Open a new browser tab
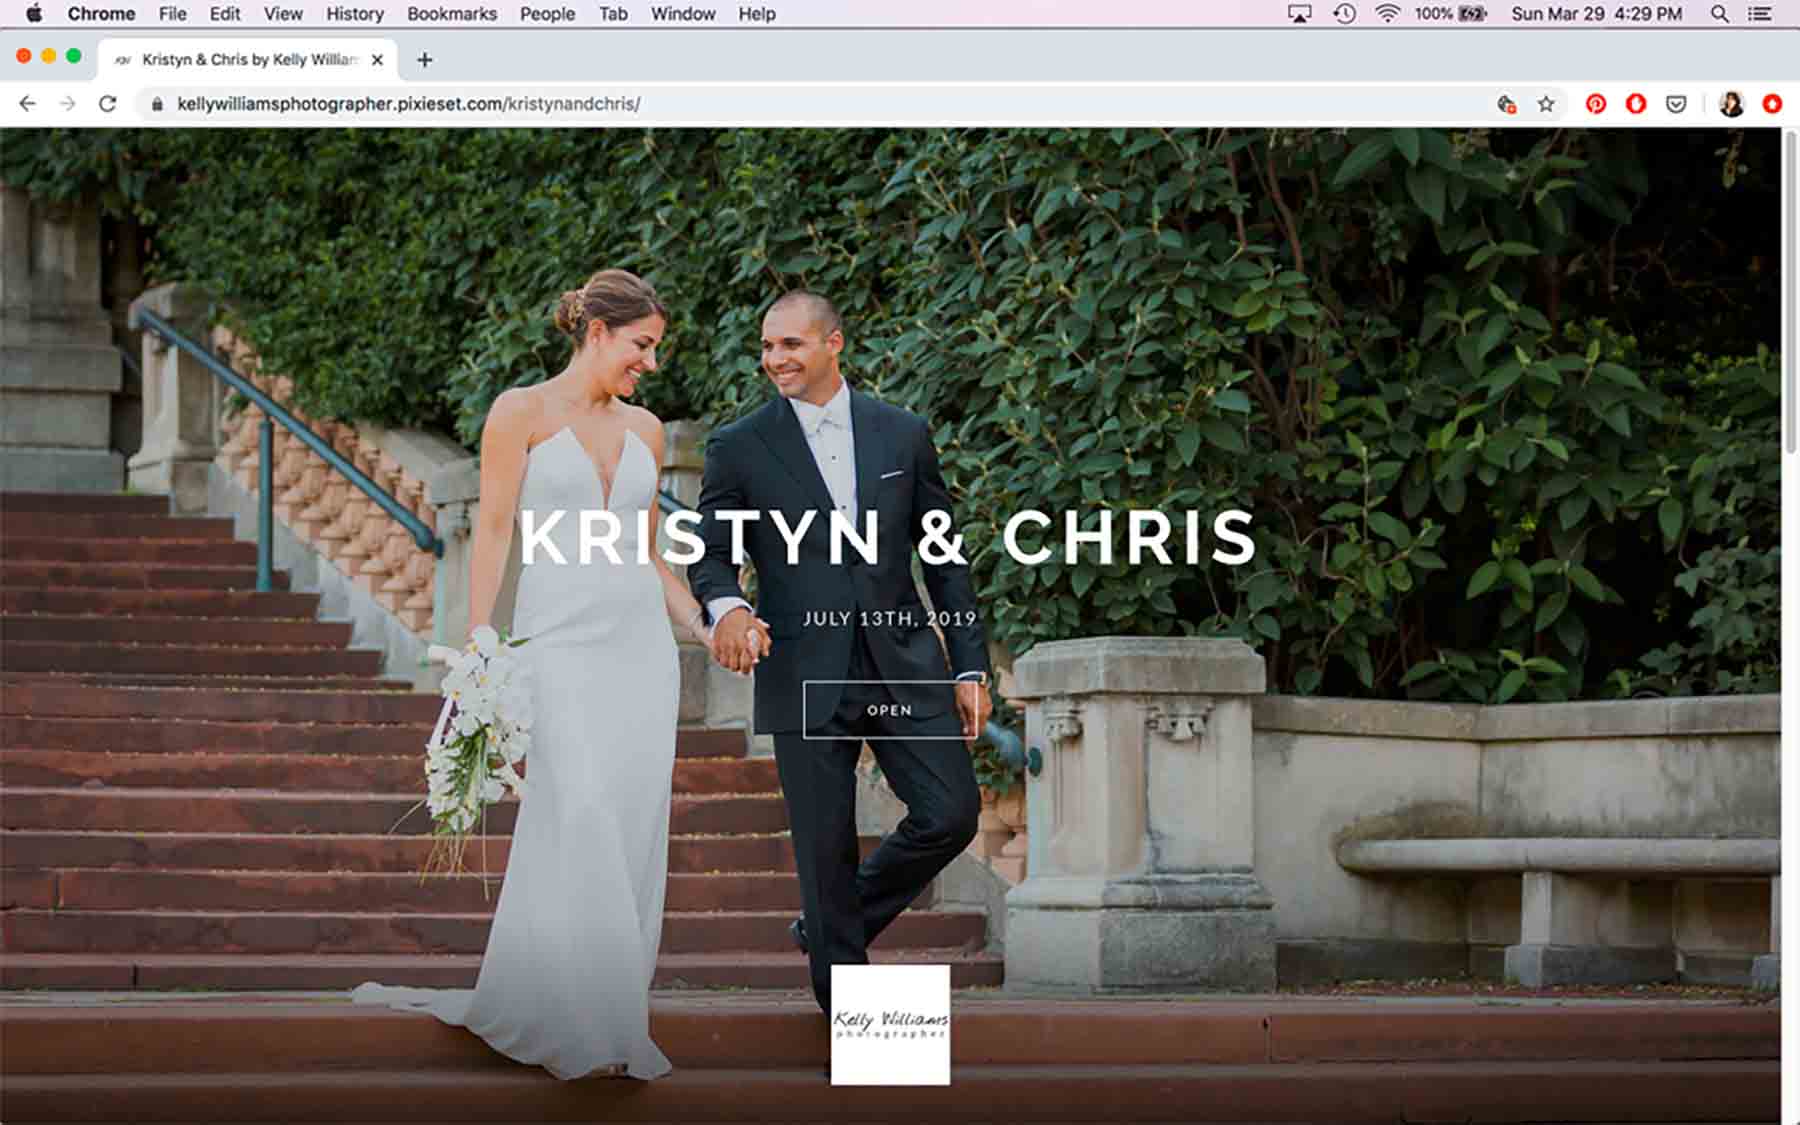 pyautogui.click(x=426, y=60)
